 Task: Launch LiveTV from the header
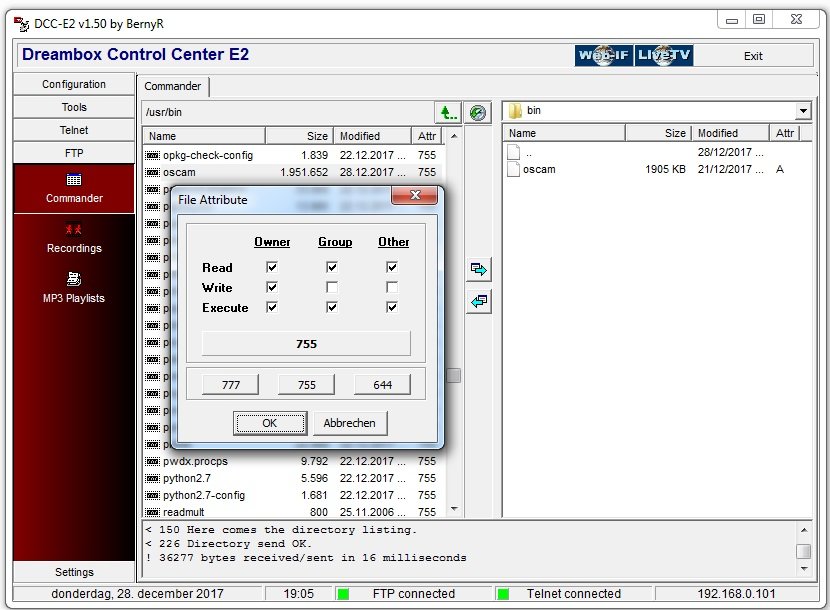pyautogui.click(x=664, y=56)
